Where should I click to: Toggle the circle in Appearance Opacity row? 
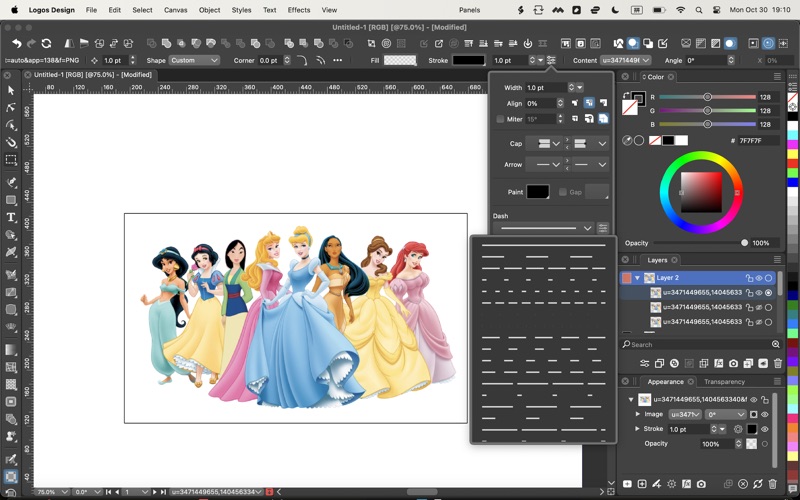click(764, 444)
